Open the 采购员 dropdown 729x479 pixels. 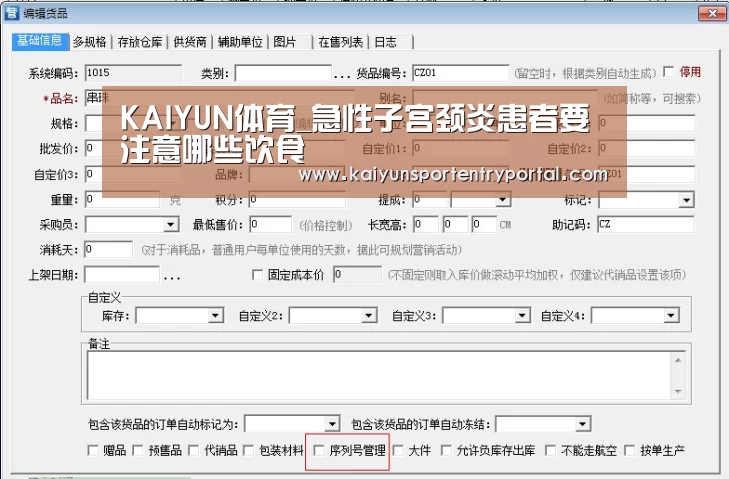click(x=171, y=225)
